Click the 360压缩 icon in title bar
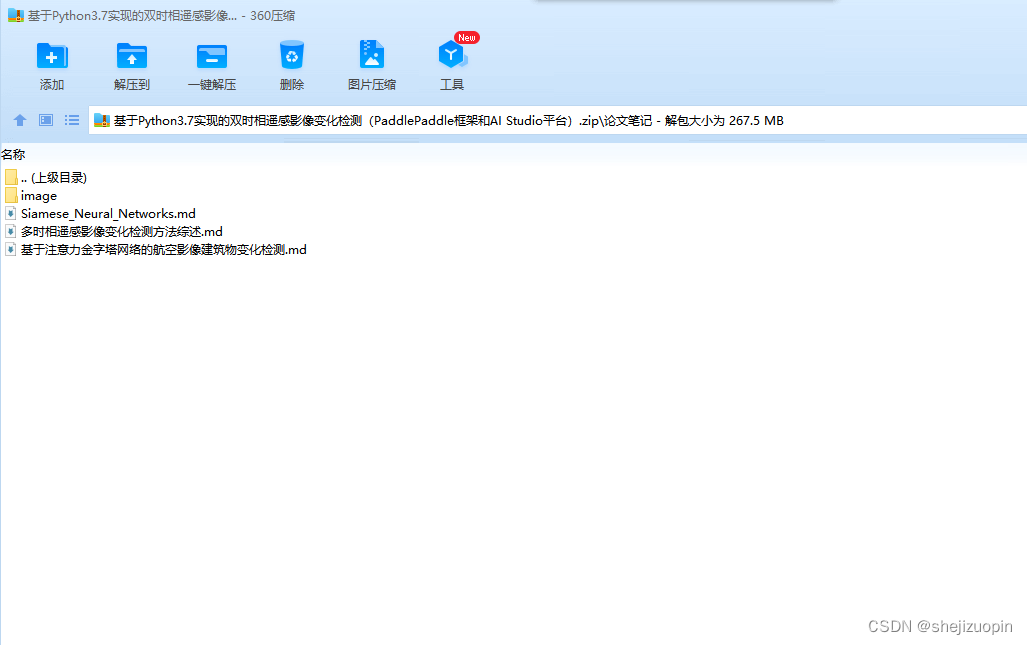The width and height of the screenshot is (1027, 645). click(x=12, y=15)
